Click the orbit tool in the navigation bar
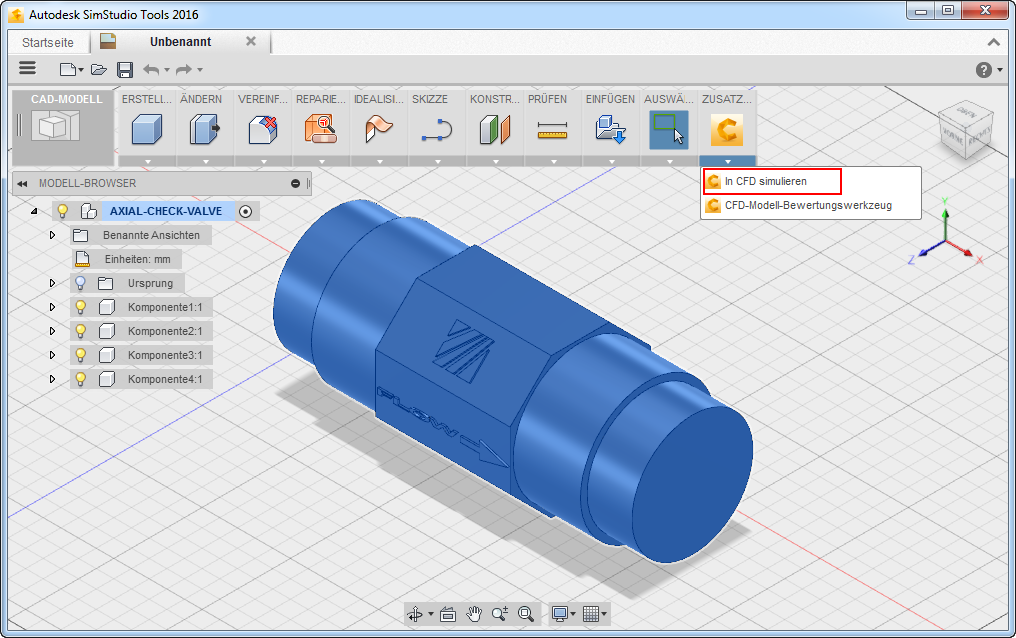 415,613
